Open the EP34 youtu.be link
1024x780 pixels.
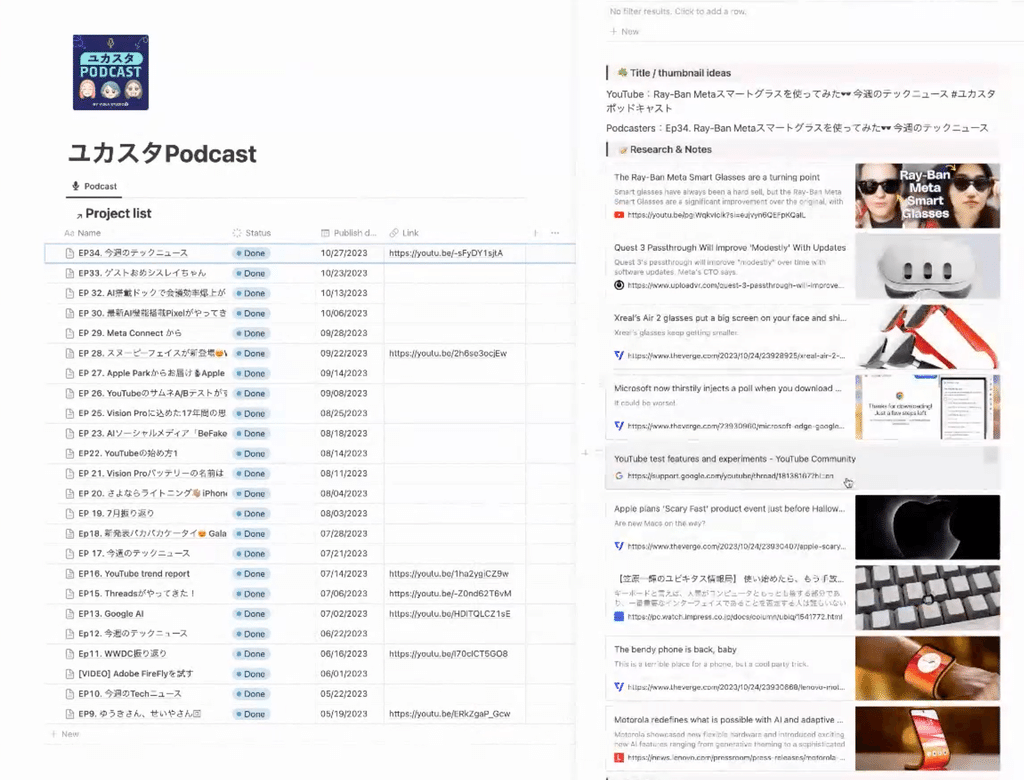pos(445,253)
